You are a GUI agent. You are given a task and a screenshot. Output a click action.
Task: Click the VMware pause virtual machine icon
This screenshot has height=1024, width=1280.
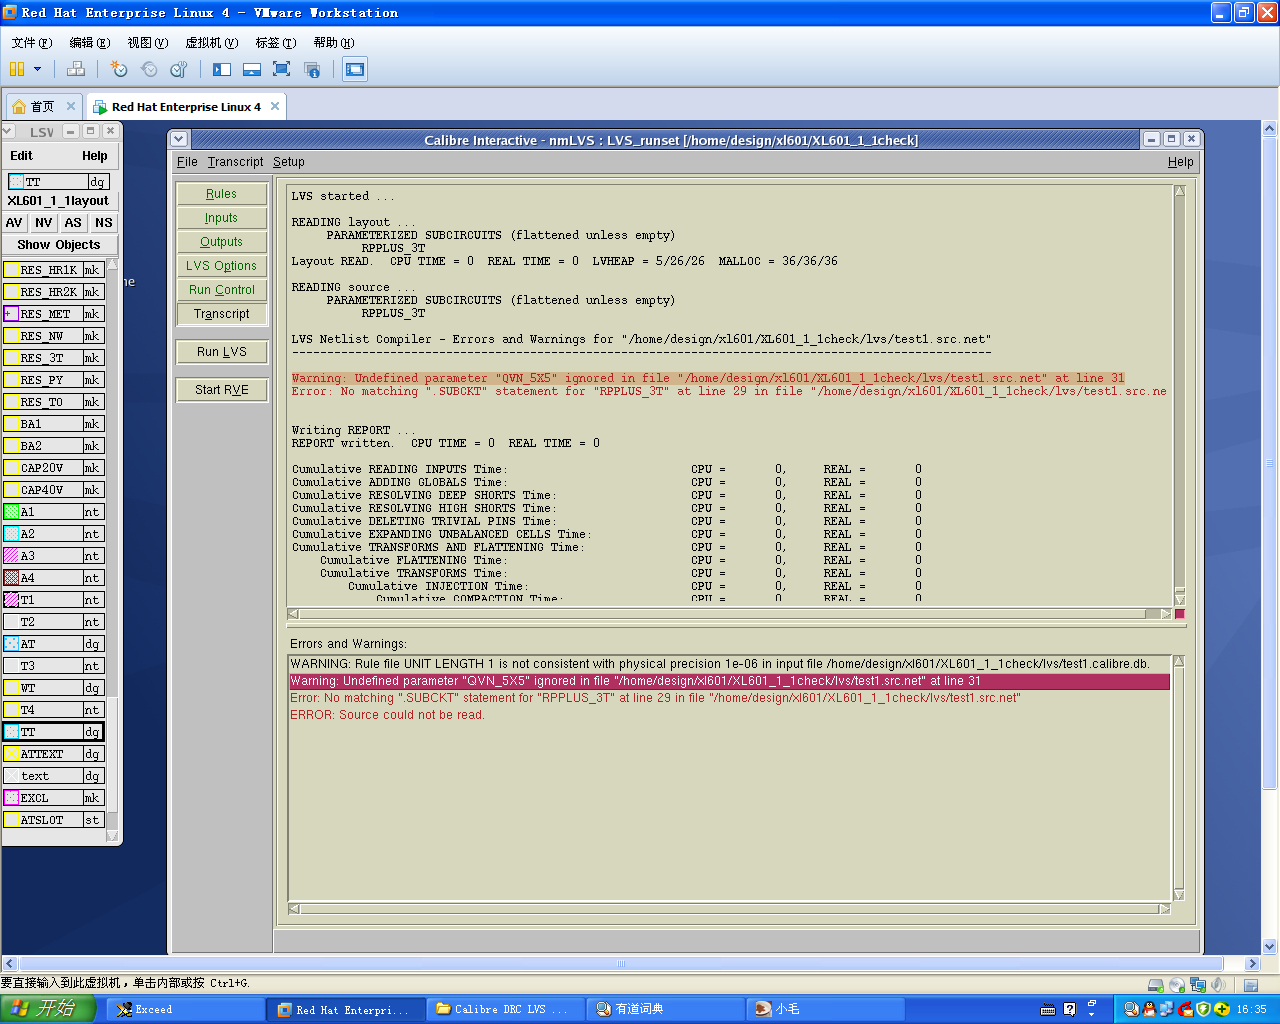(17, 69)
